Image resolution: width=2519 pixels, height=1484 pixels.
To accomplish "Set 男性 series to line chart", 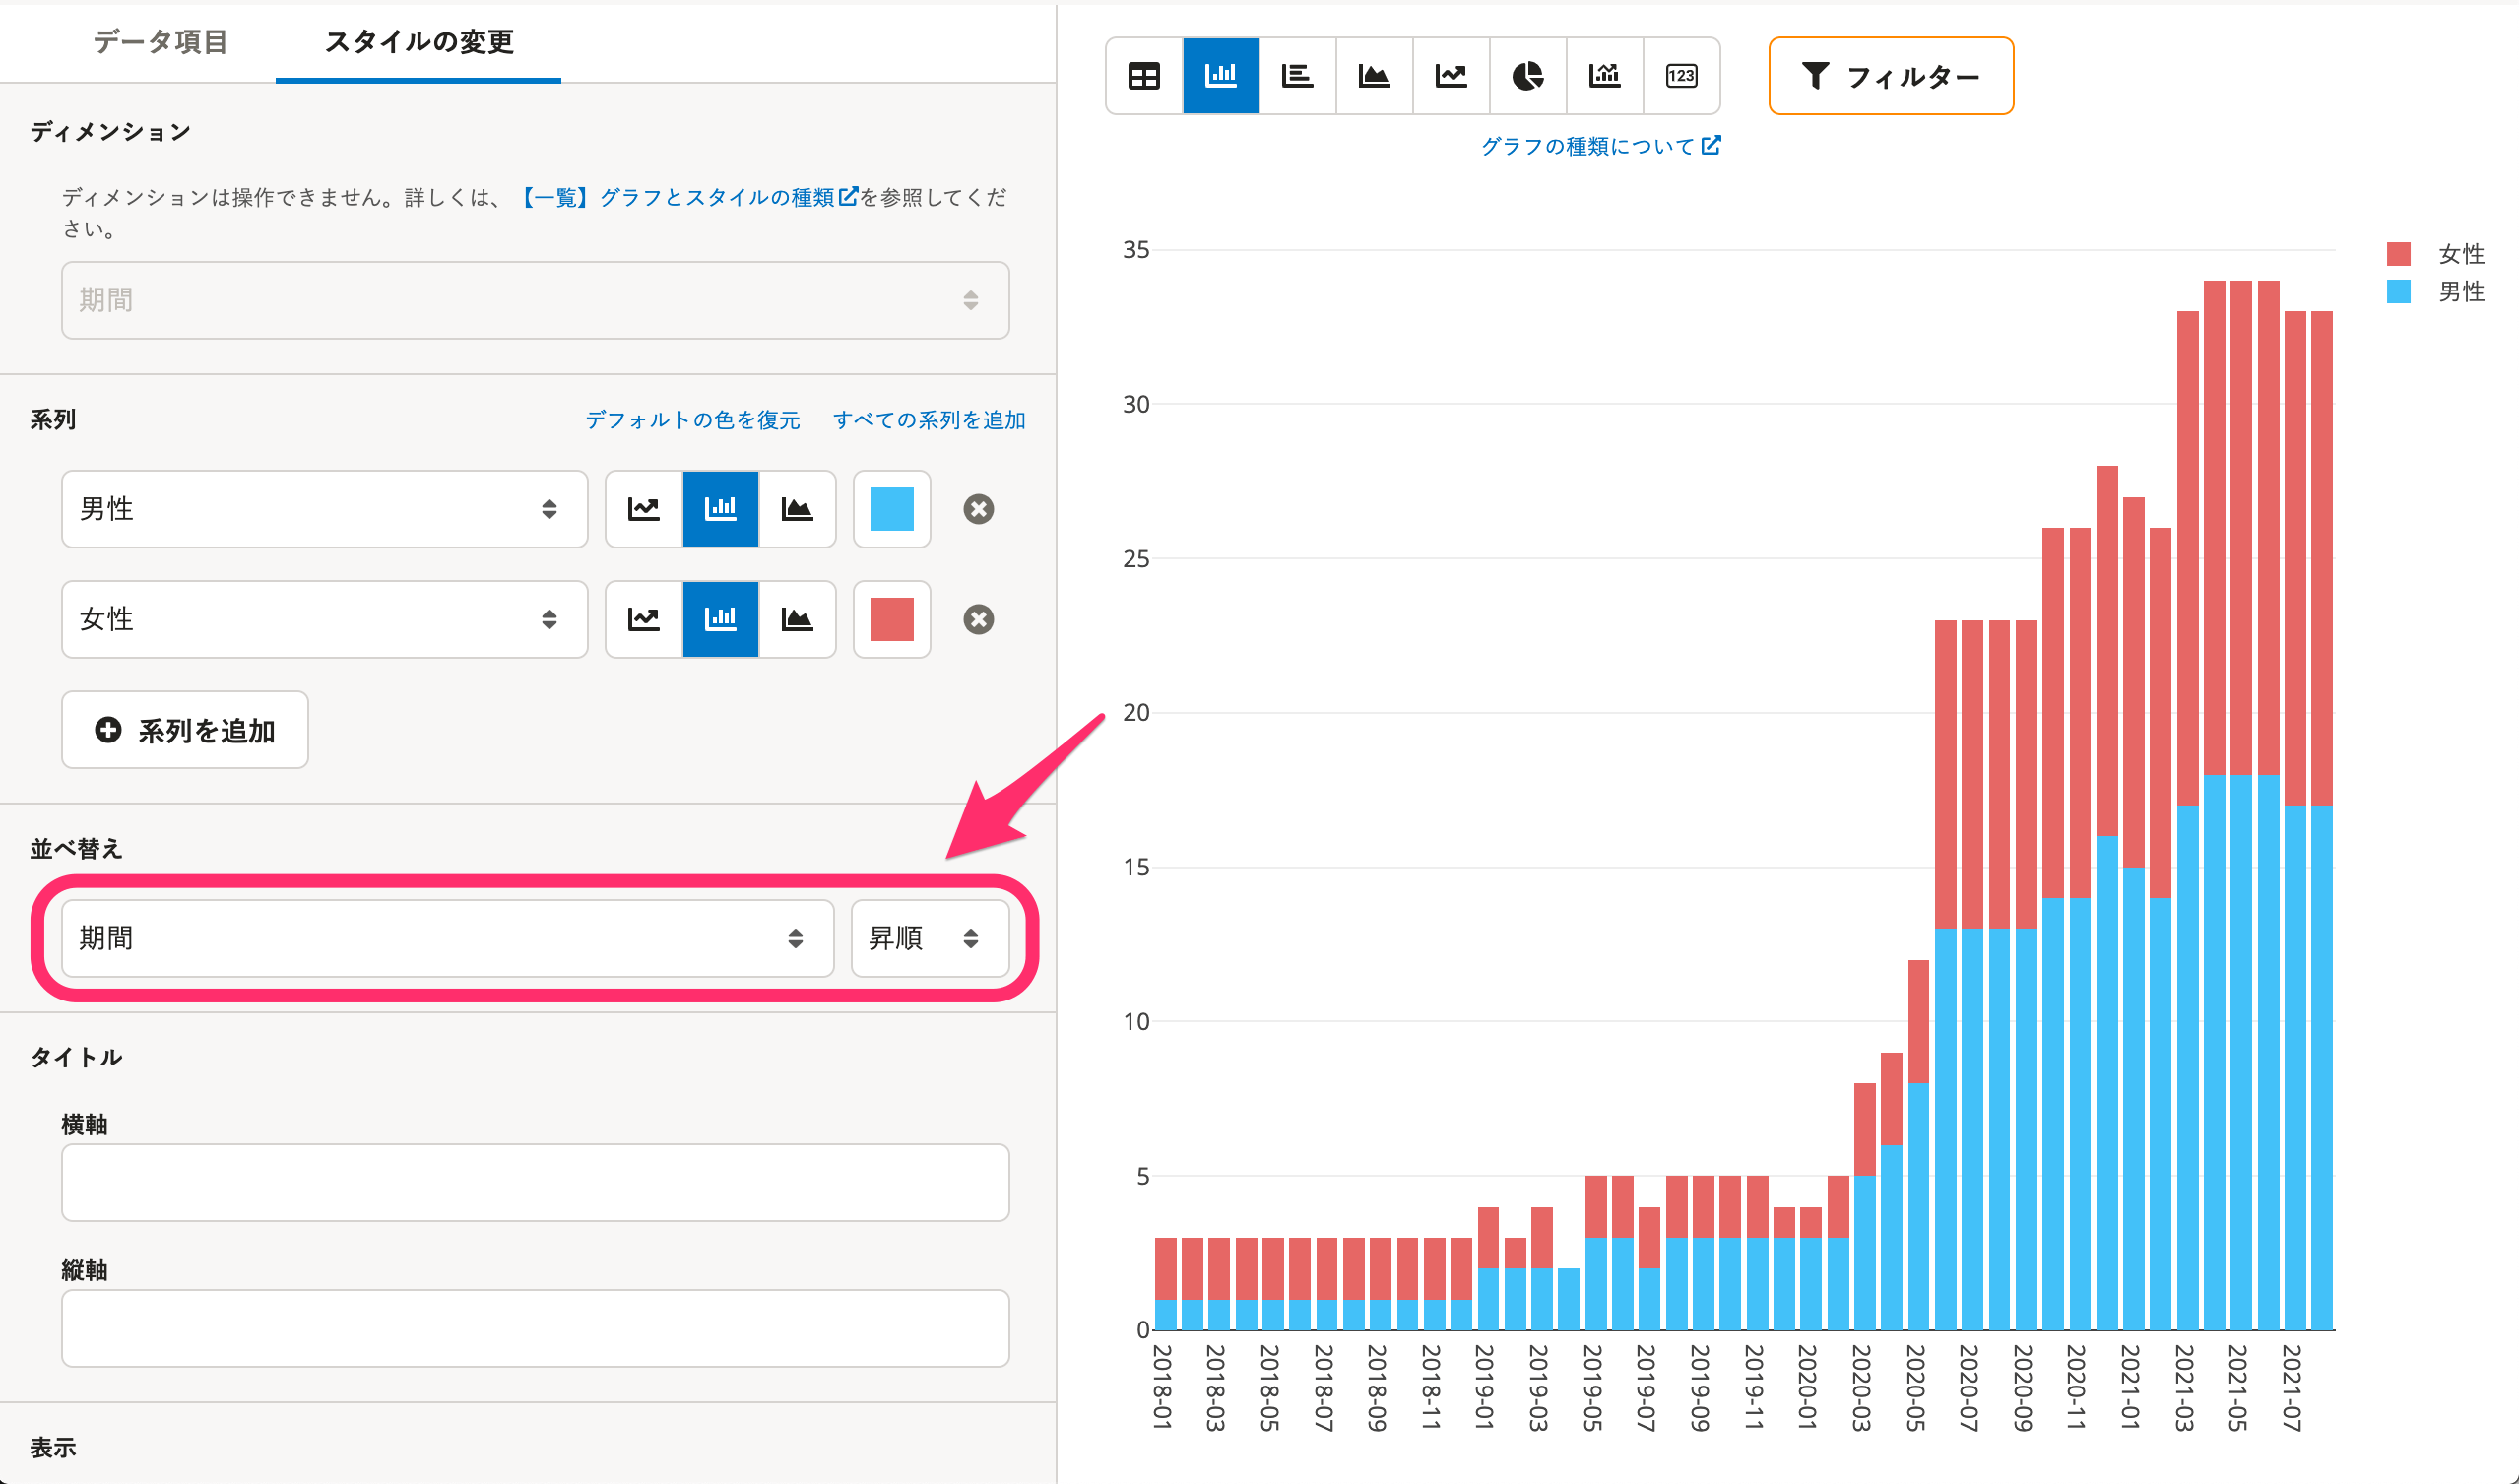I will tap(644, 509).
